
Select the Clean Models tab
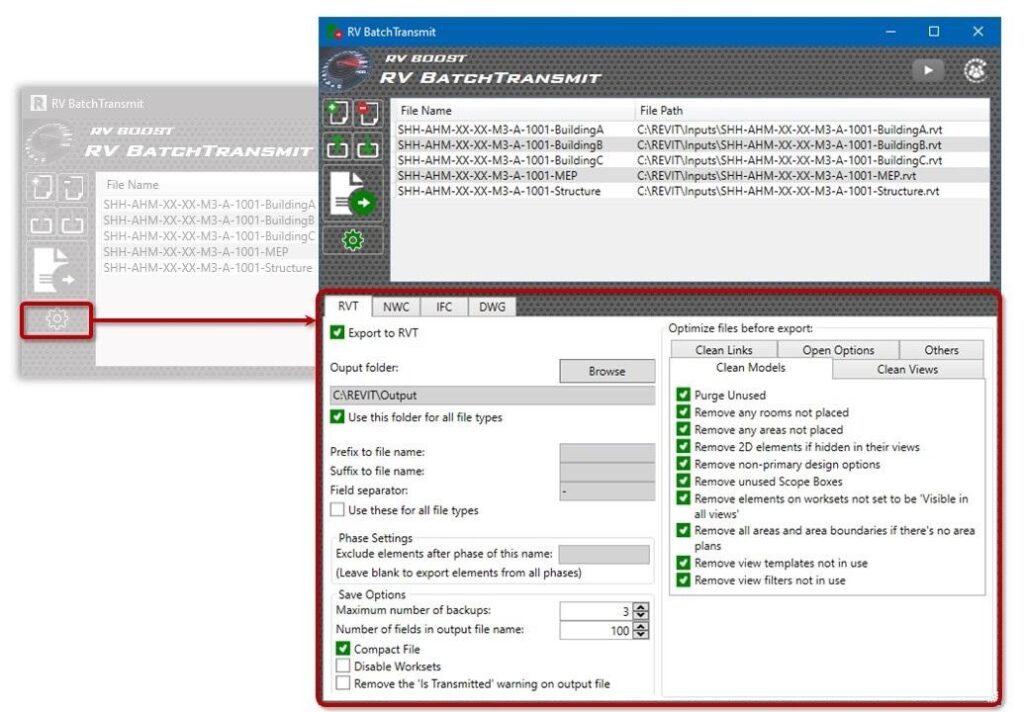tap(750, 368)
